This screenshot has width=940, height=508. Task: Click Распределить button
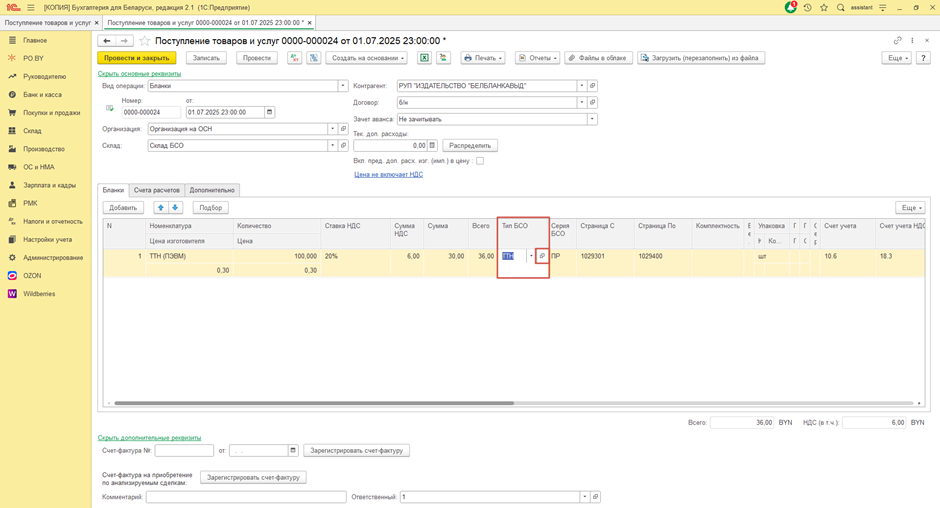click(x=470, y=146)
